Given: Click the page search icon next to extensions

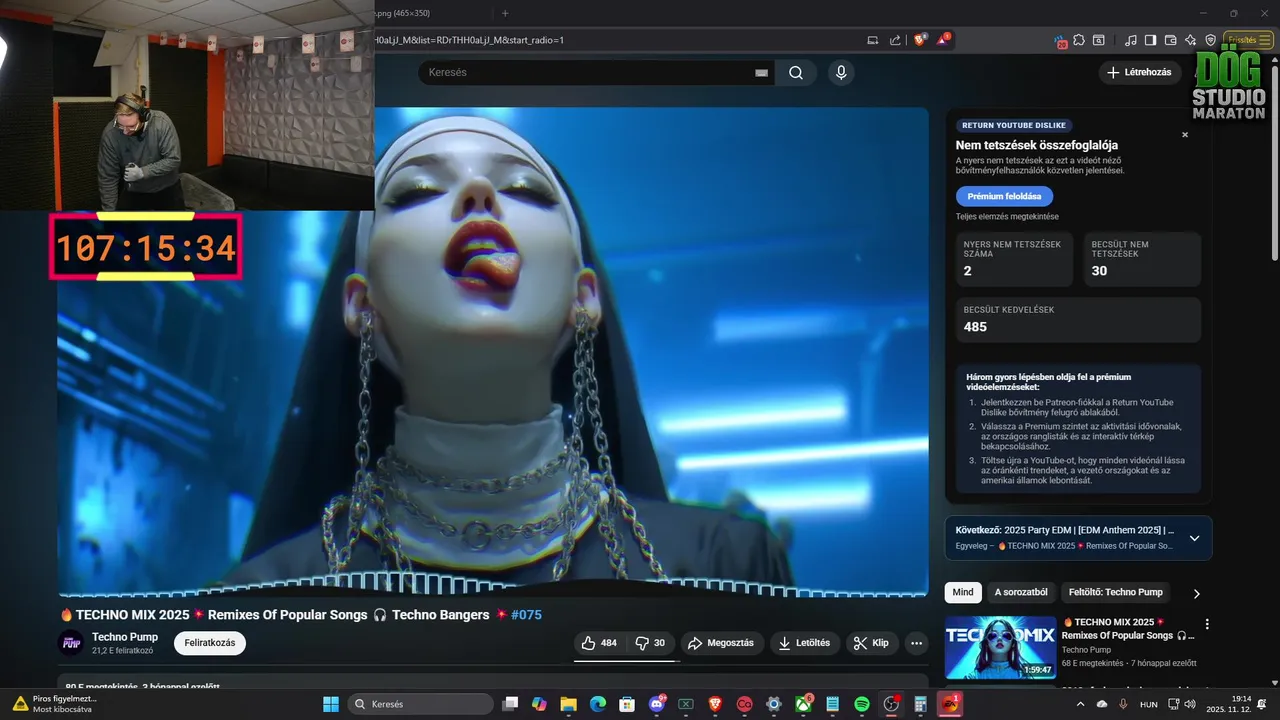Looking at the screenshot, I should (x=1099, y=40).
